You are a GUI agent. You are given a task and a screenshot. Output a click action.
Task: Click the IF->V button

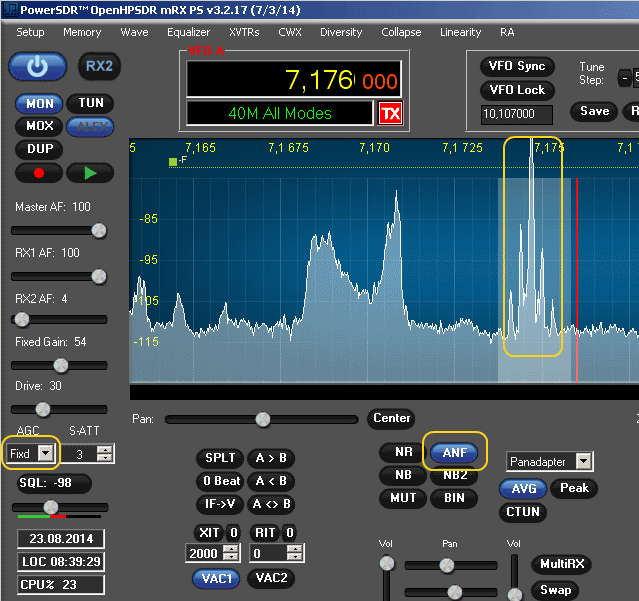click(x=220, y=504)
